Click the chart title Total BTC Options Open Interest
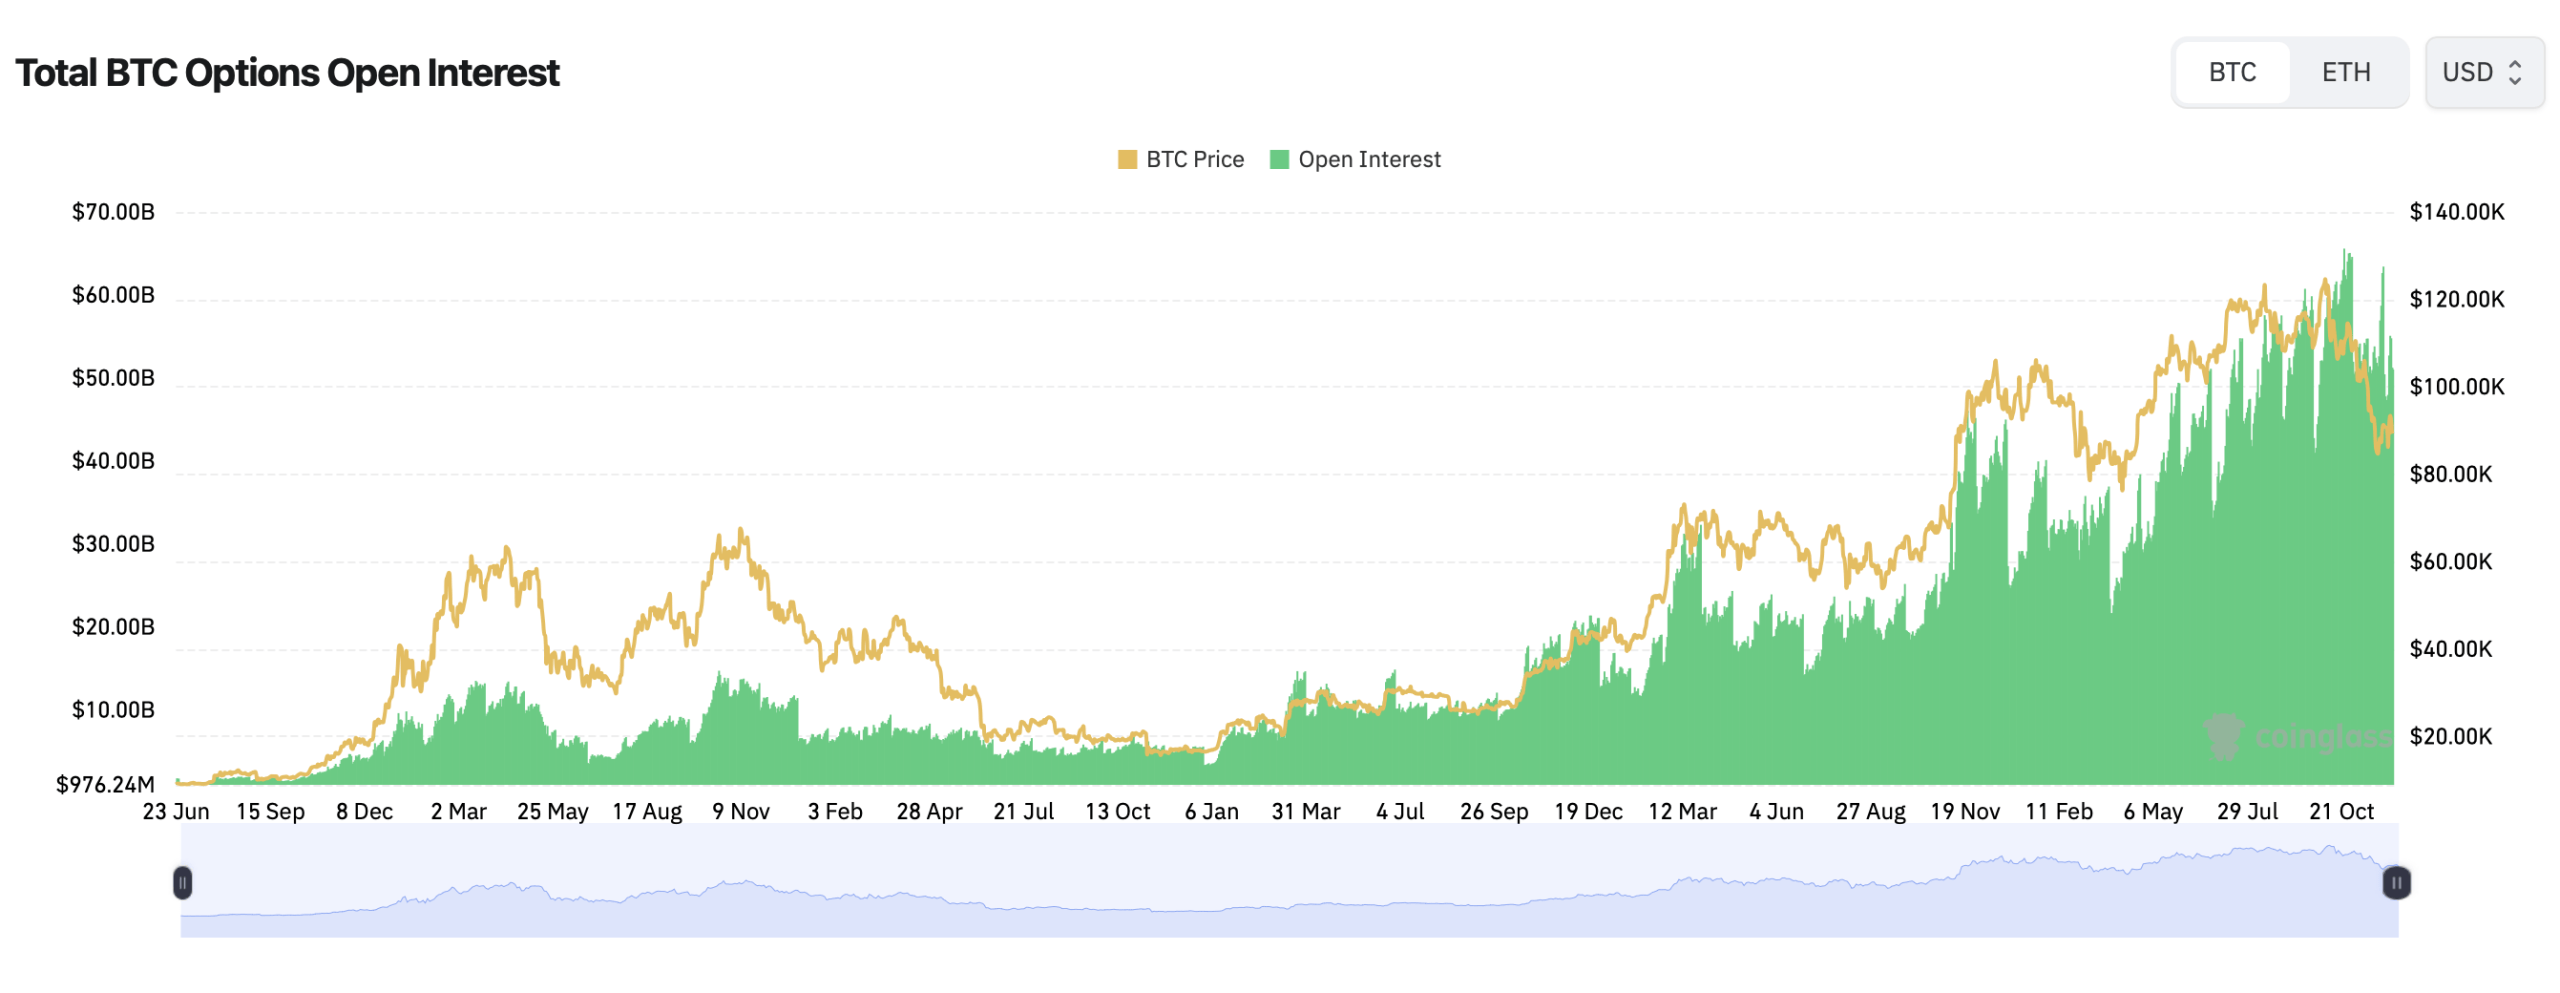2560x993 pixels. click(x=288, y=73)
